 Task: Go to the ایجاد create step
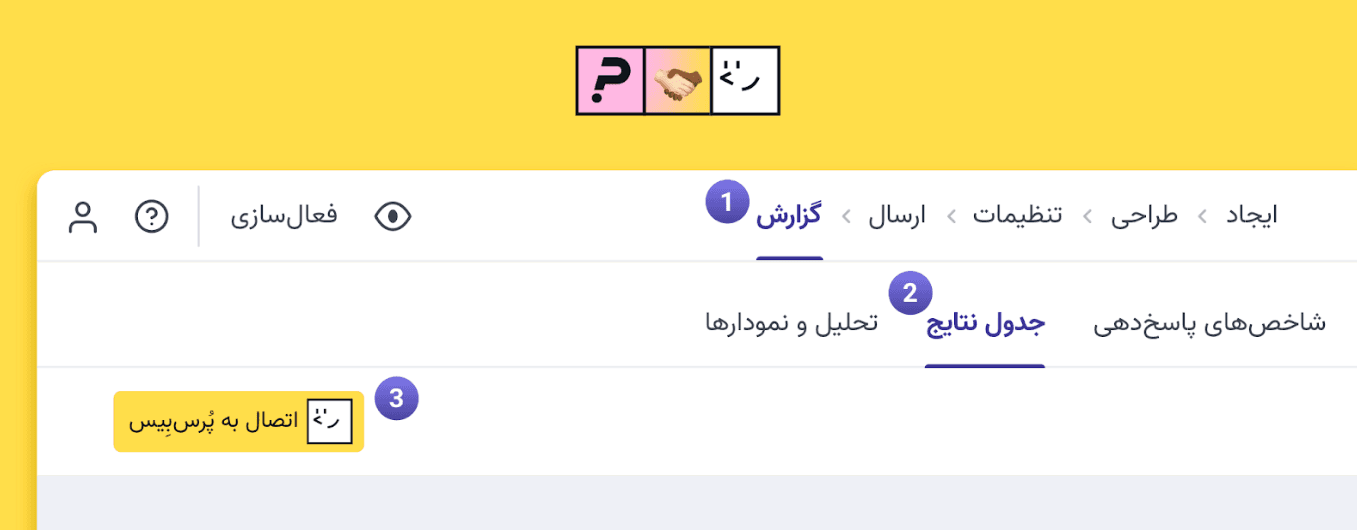(1252, 215)
